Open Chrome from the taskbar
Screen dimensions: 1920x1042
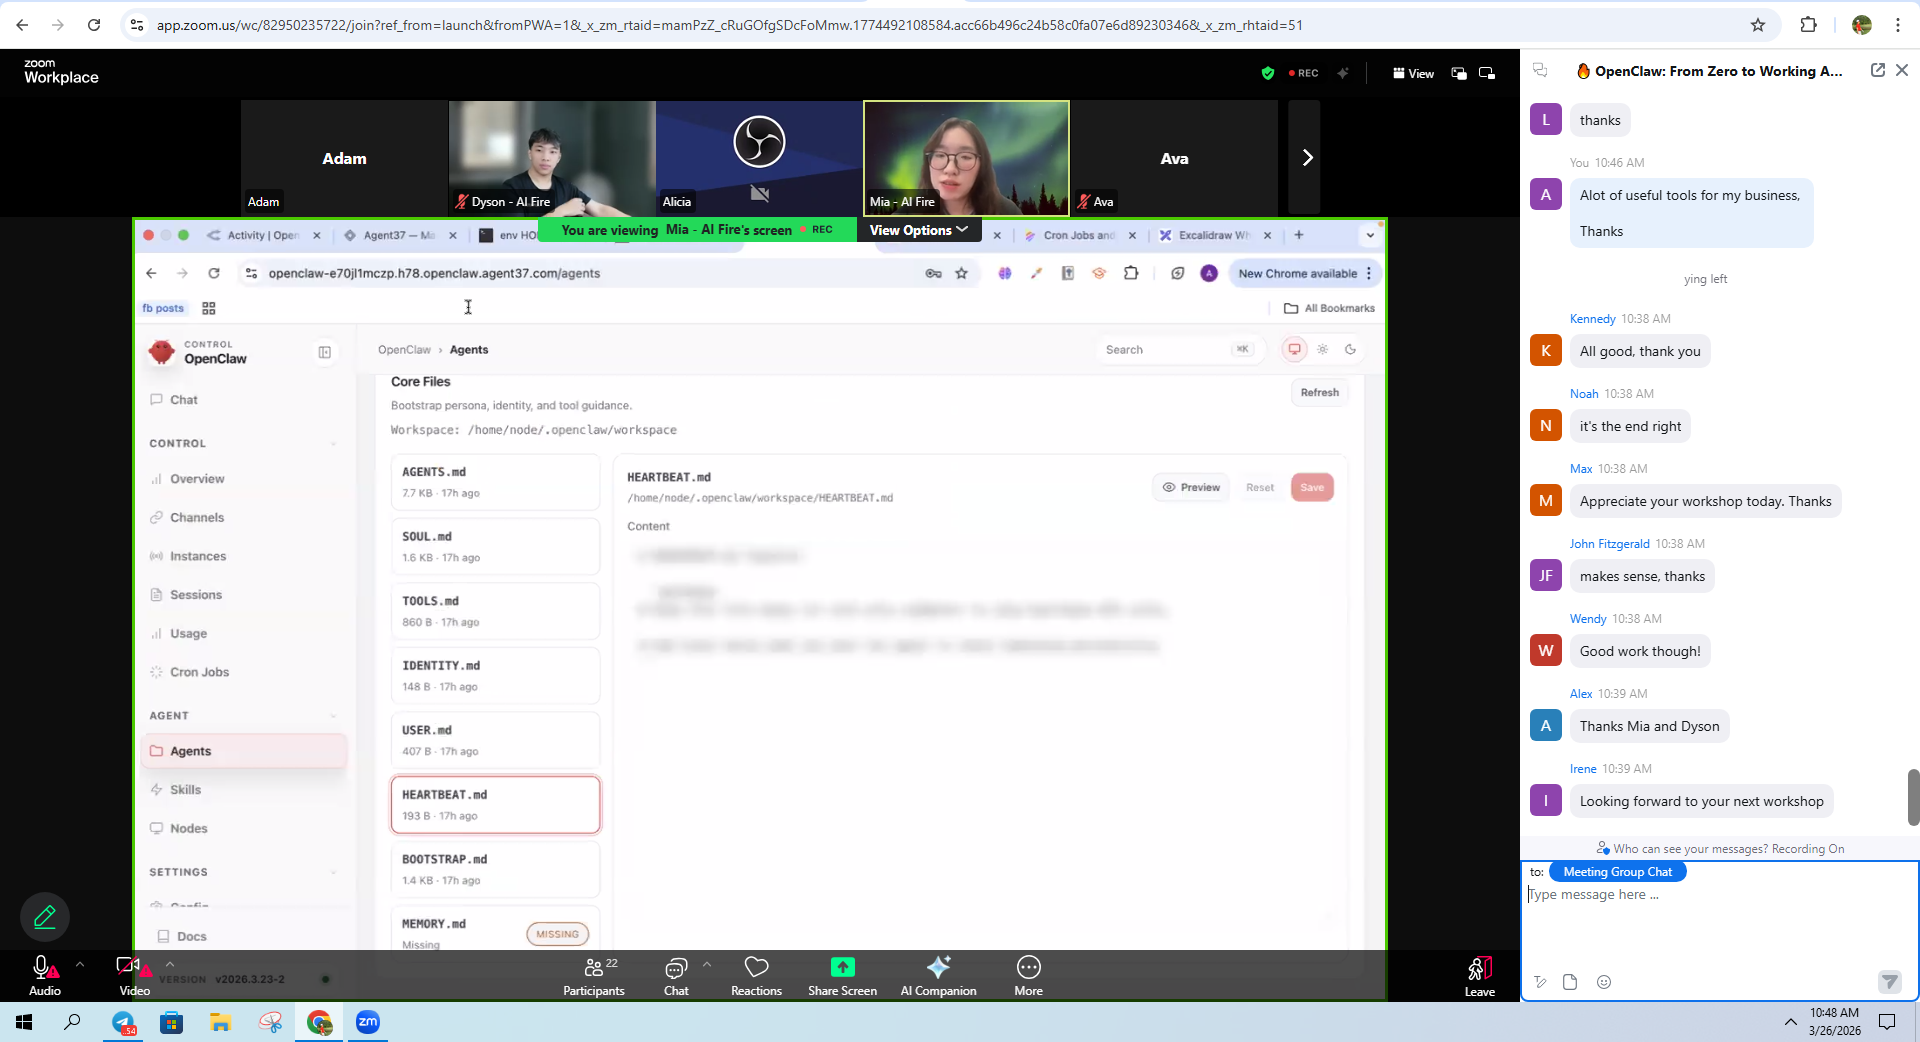319,1022
